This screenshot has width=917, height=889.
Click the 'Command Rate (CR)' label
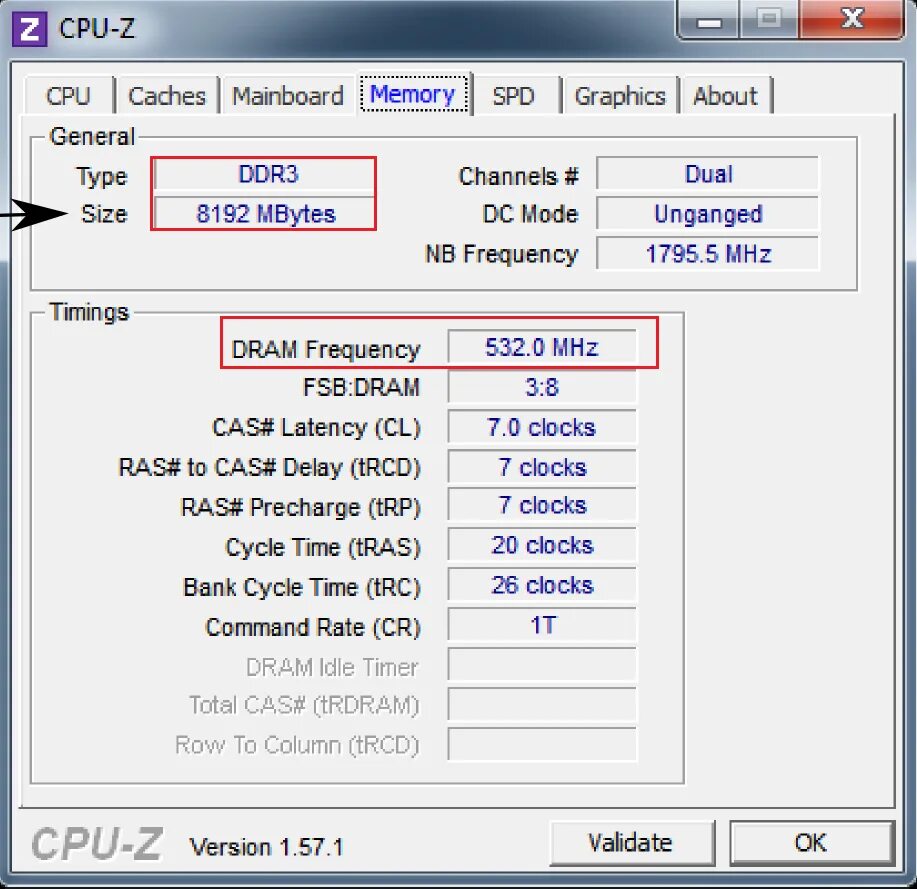[313, 627]
